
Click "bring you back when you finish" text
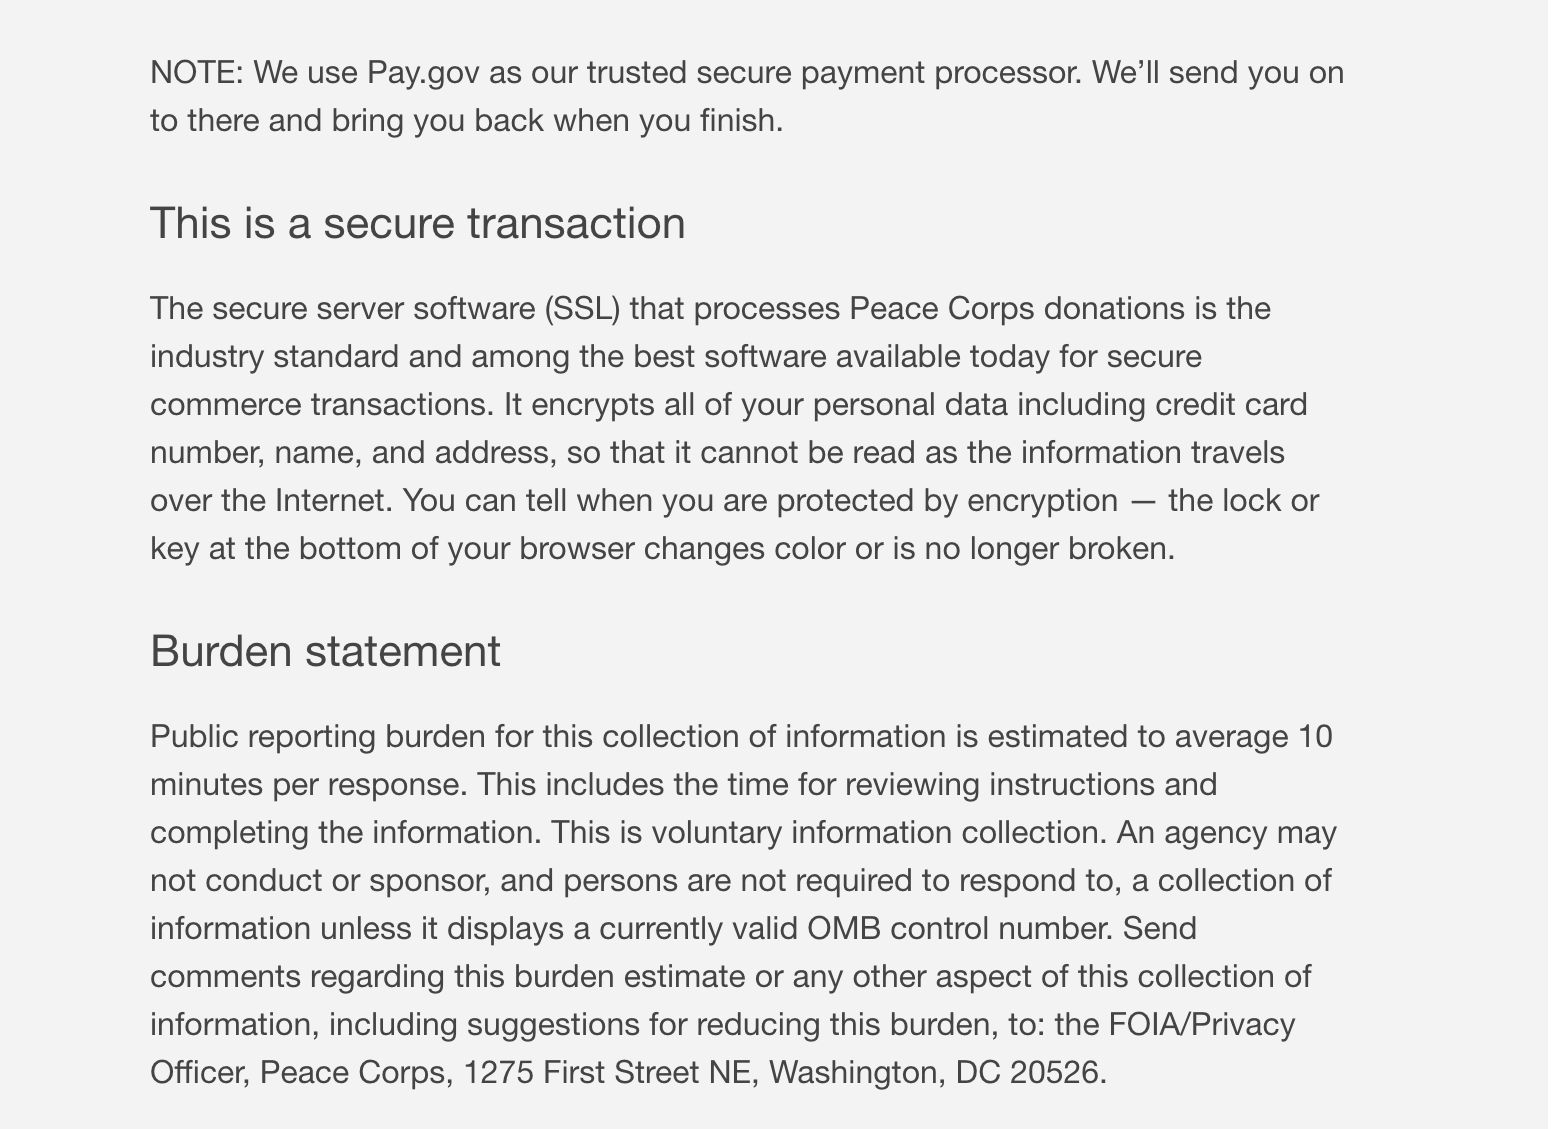tap(556, 121)
